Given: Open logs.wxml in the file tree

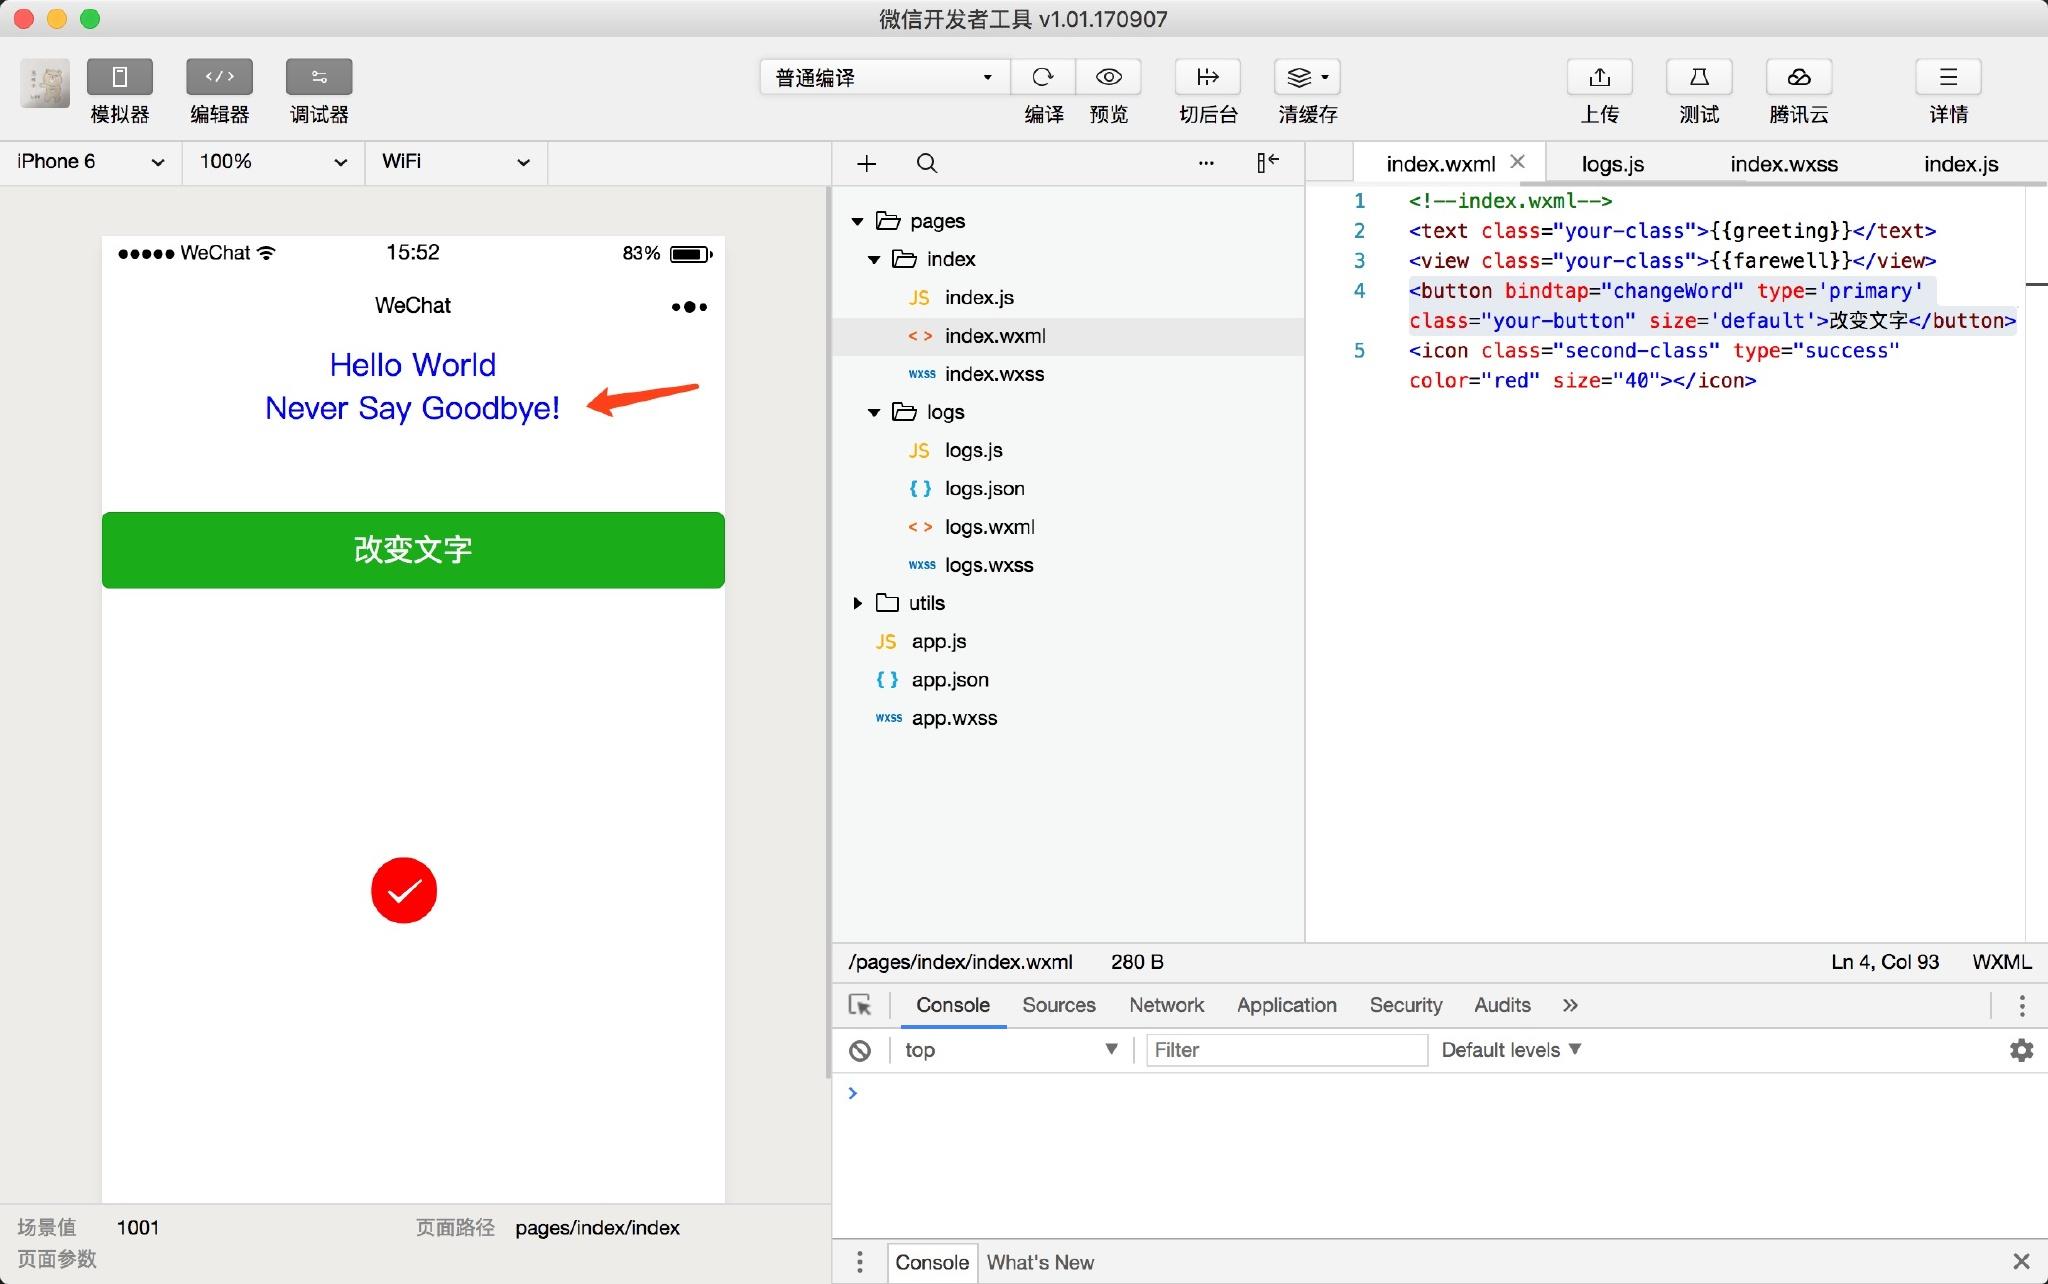Looking at the screenshot, I should click(x=1068, y=527).
